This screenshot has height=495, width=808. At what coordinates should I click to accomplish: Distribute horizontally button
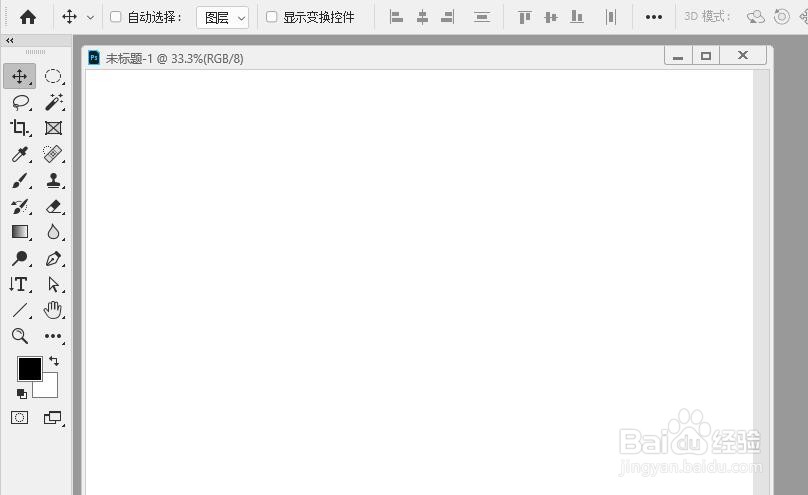pos(611,17)
